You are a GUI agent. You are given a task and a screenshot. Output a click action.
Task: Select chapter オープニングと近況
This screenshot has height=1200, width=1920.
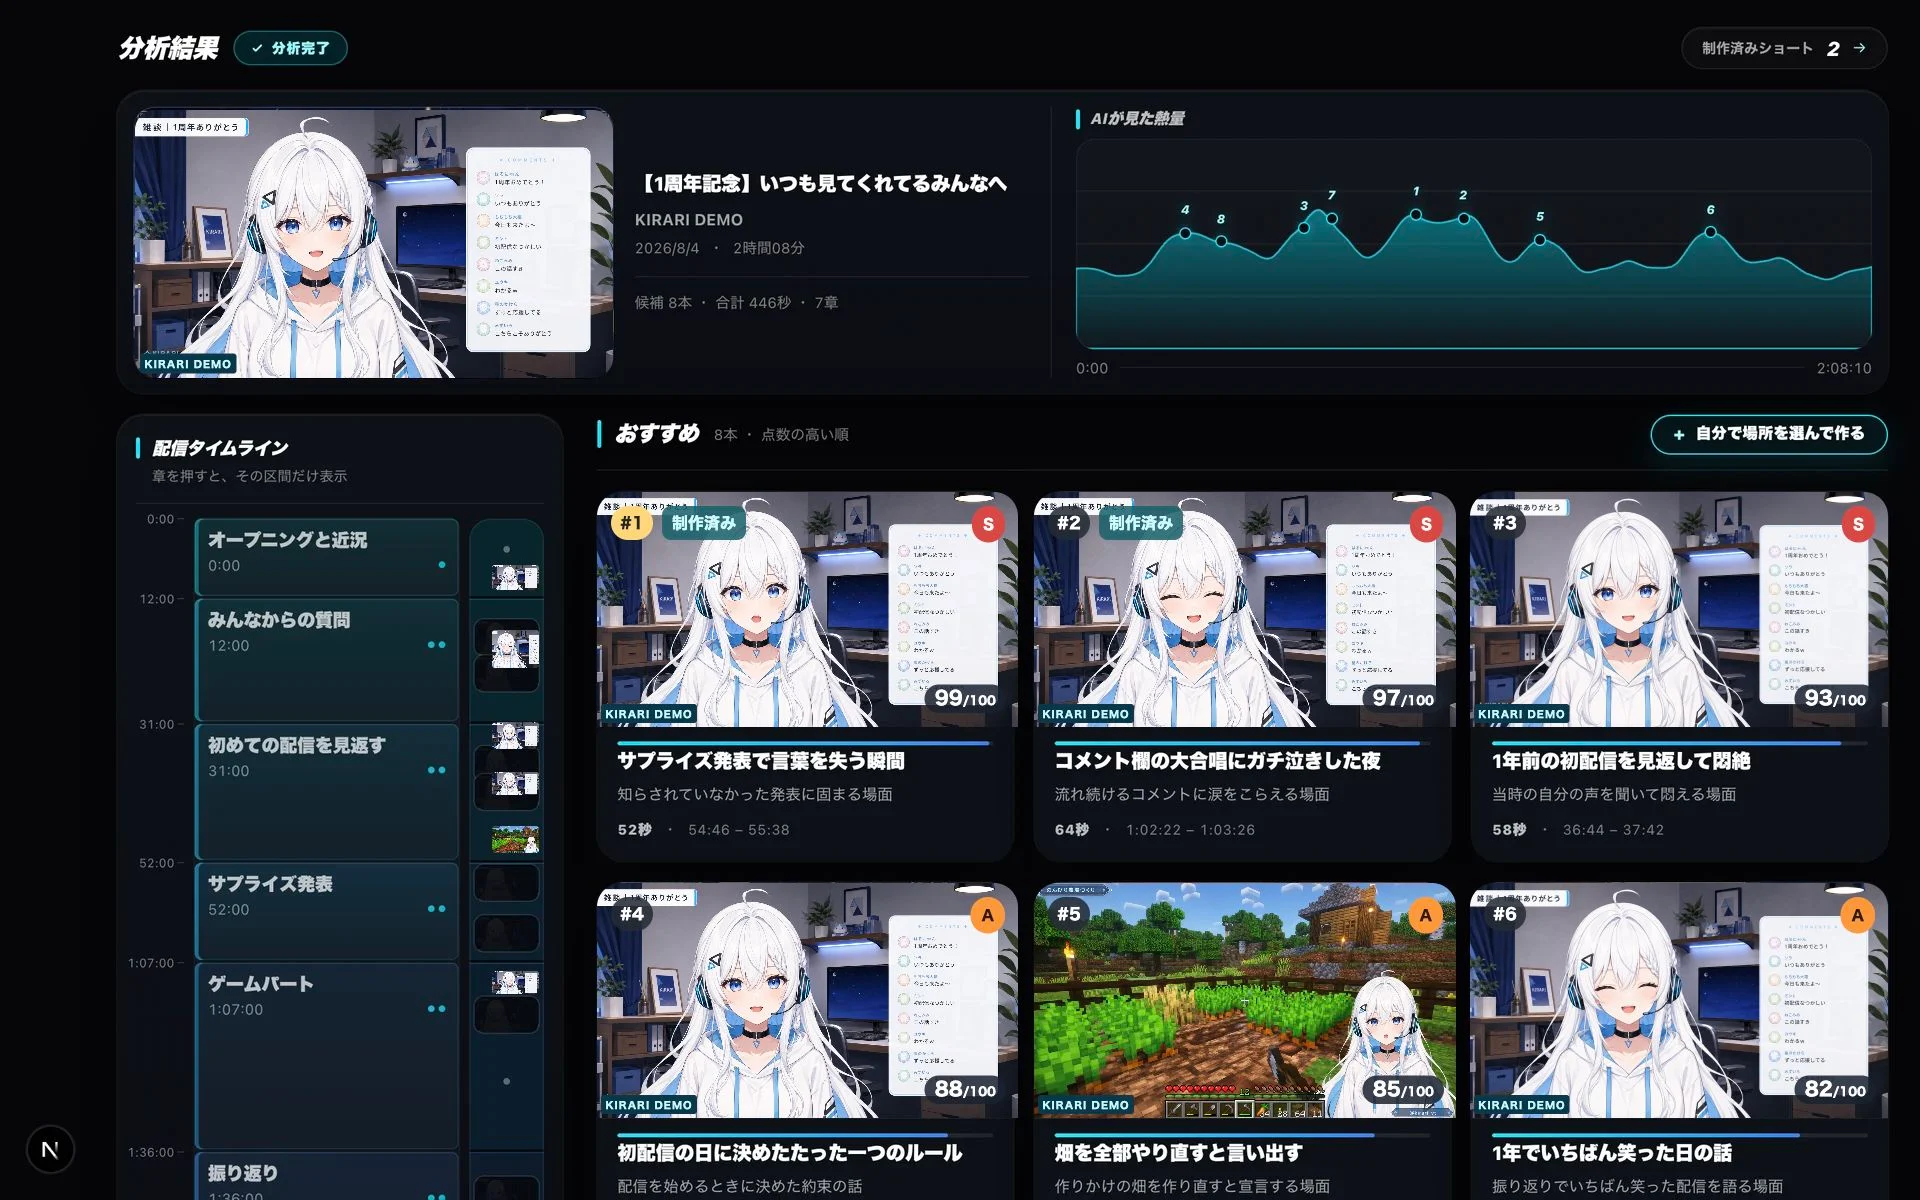pos(327,557)
